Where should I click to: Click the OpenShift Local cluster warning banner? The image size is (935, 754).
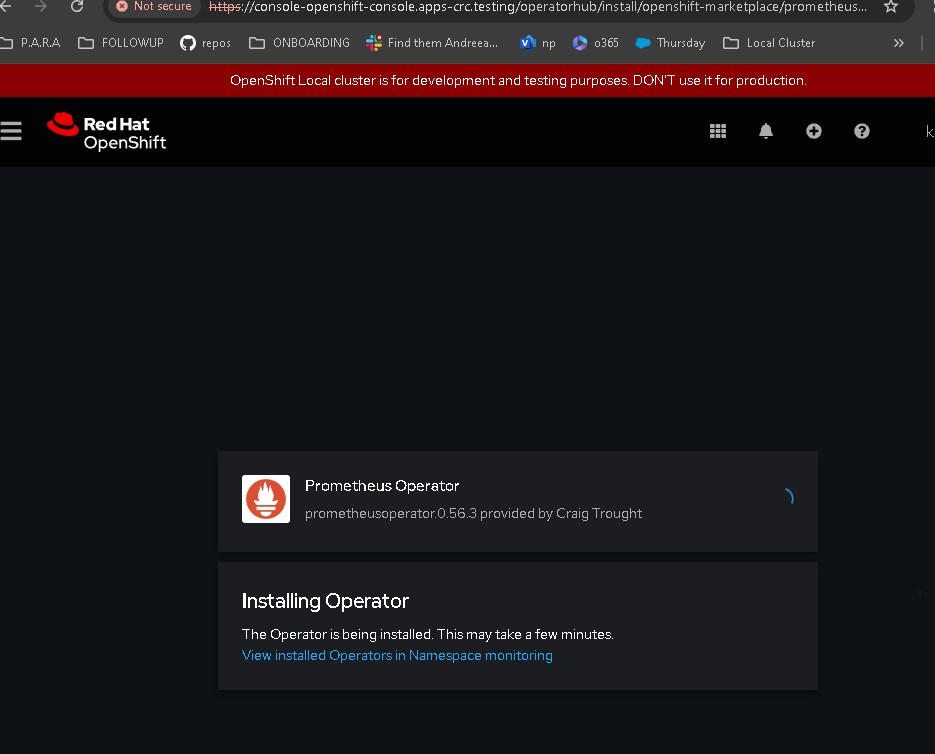468,80
